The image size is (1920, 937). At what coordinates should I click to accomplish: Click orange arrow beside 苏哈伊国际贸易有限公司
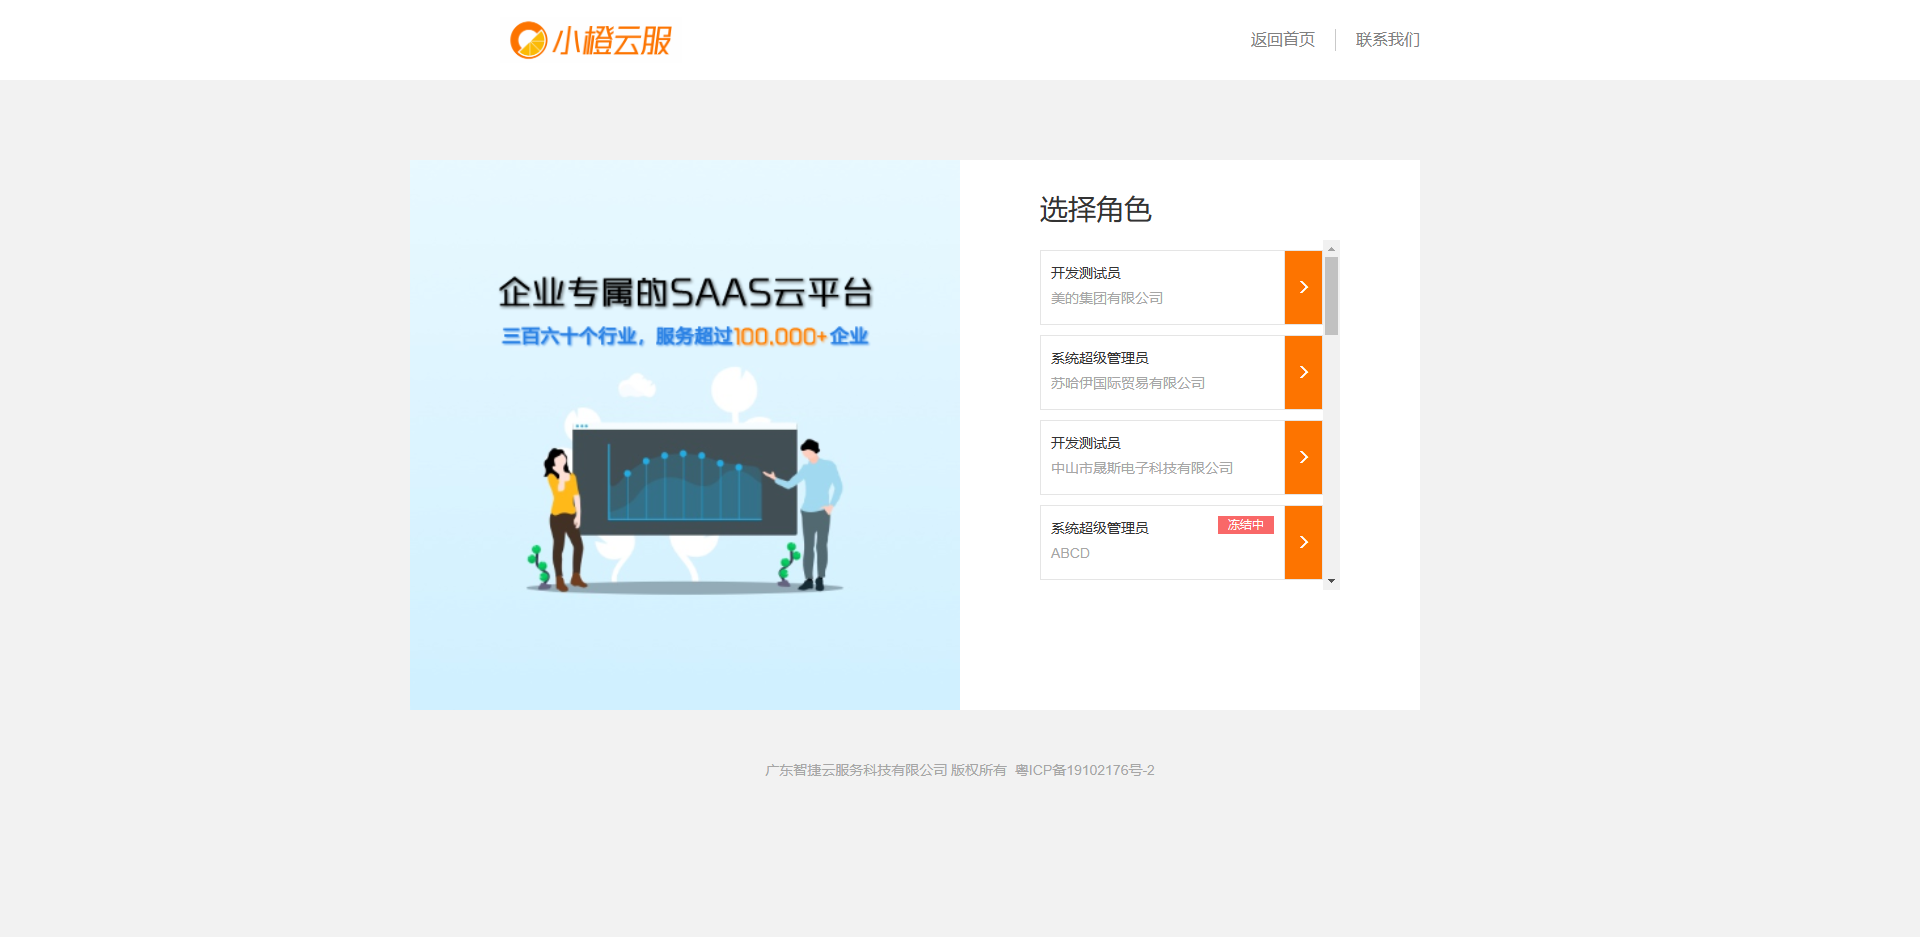pos(1303,372)
